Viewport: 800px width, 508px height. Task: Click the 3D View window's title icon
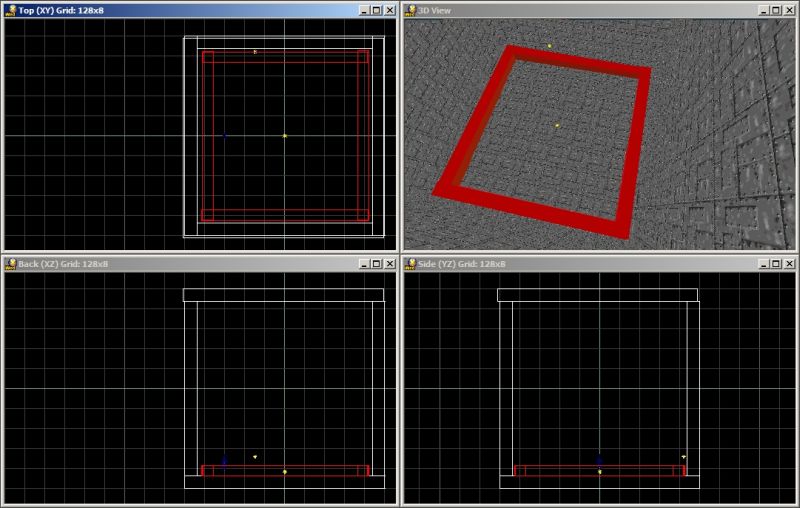[410, 10]
